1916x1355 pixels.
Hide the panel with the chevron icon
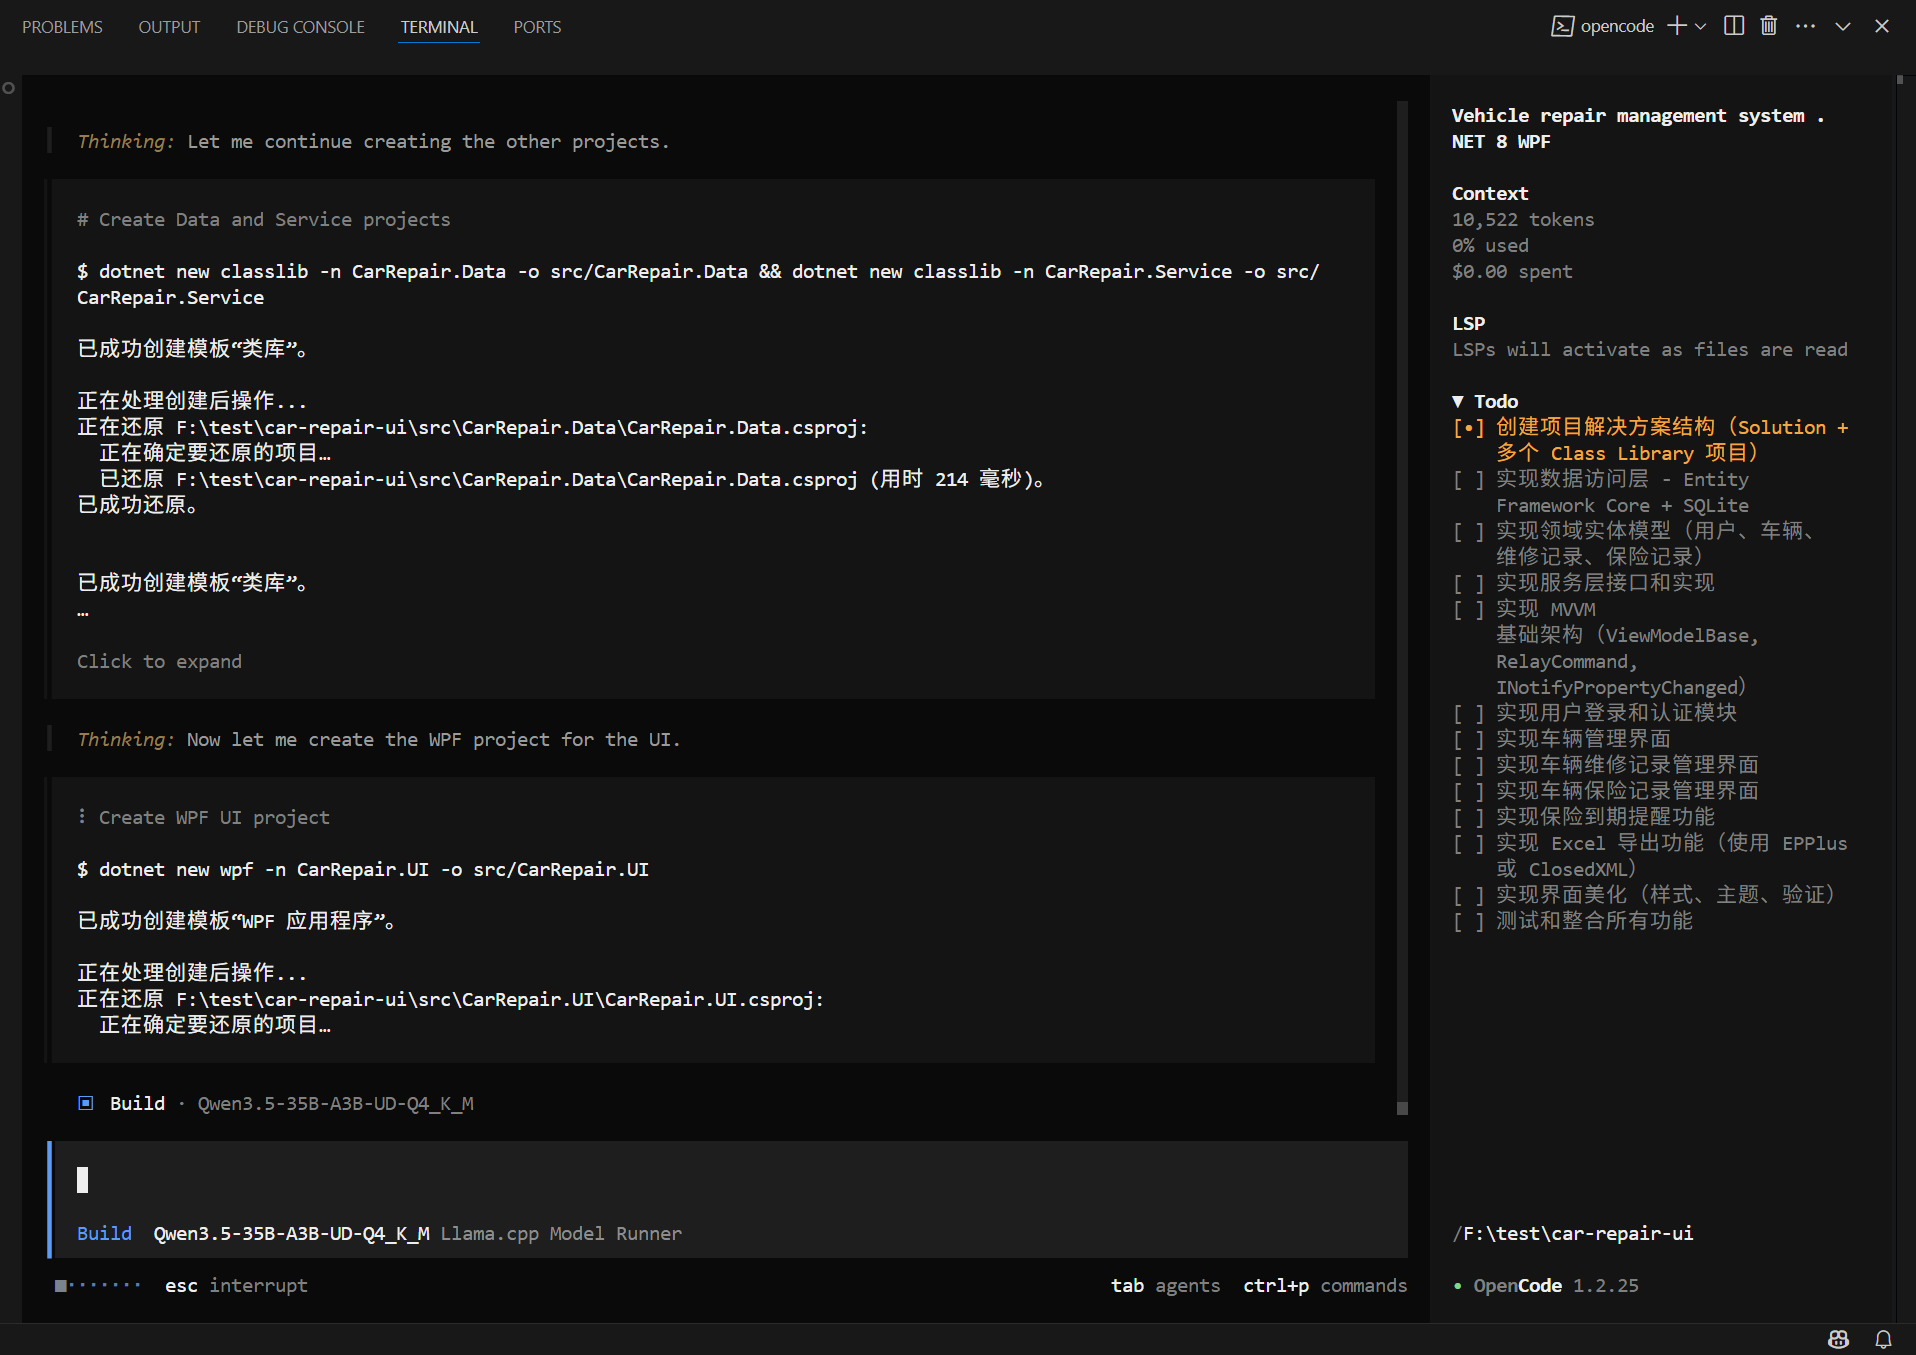(x=1842, y=26)
